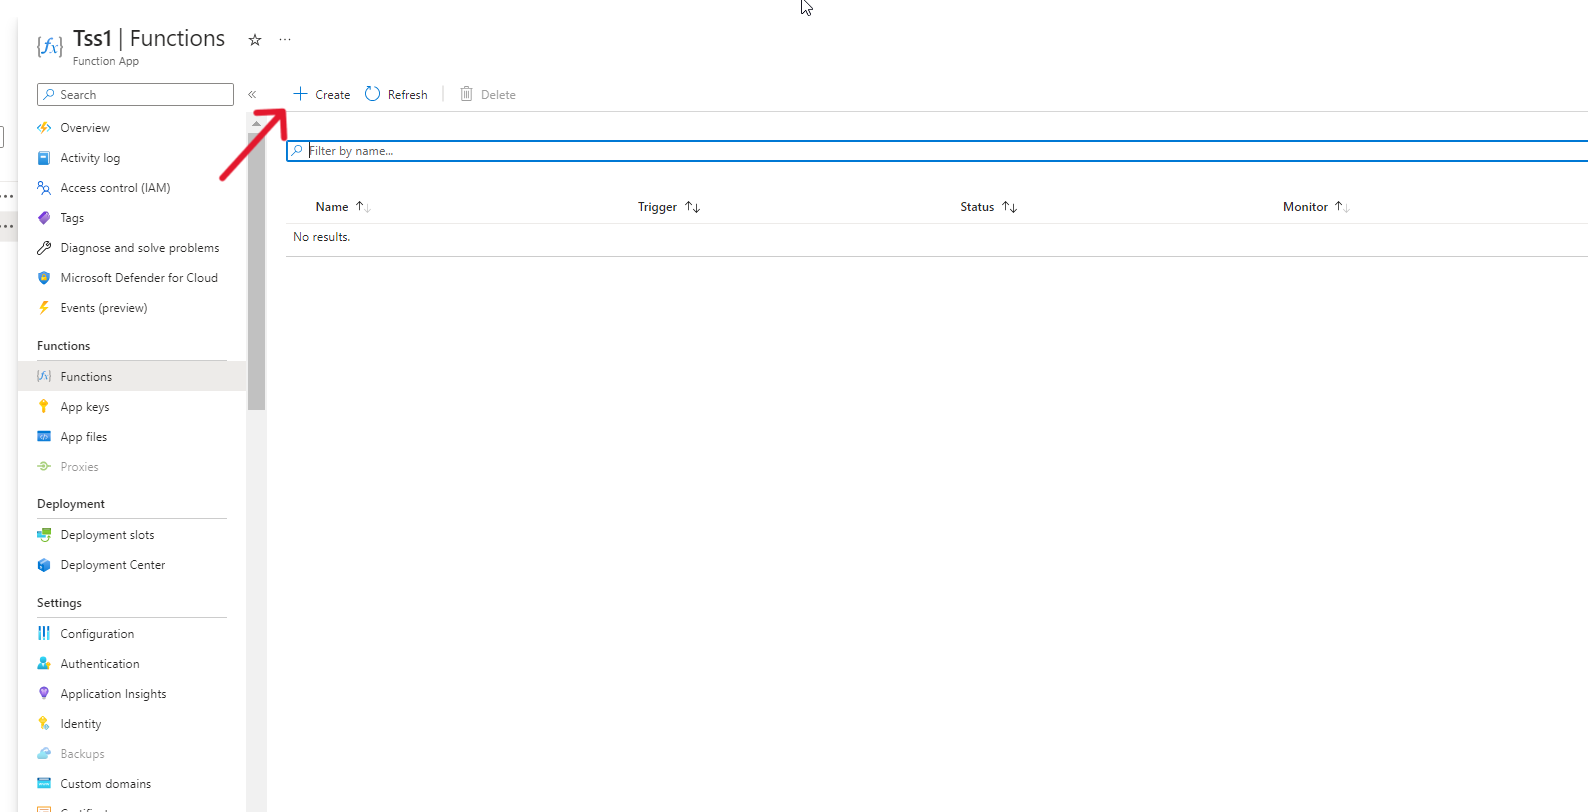
Task: Click the Custom domains icon
Action: [x=44, y=784]
